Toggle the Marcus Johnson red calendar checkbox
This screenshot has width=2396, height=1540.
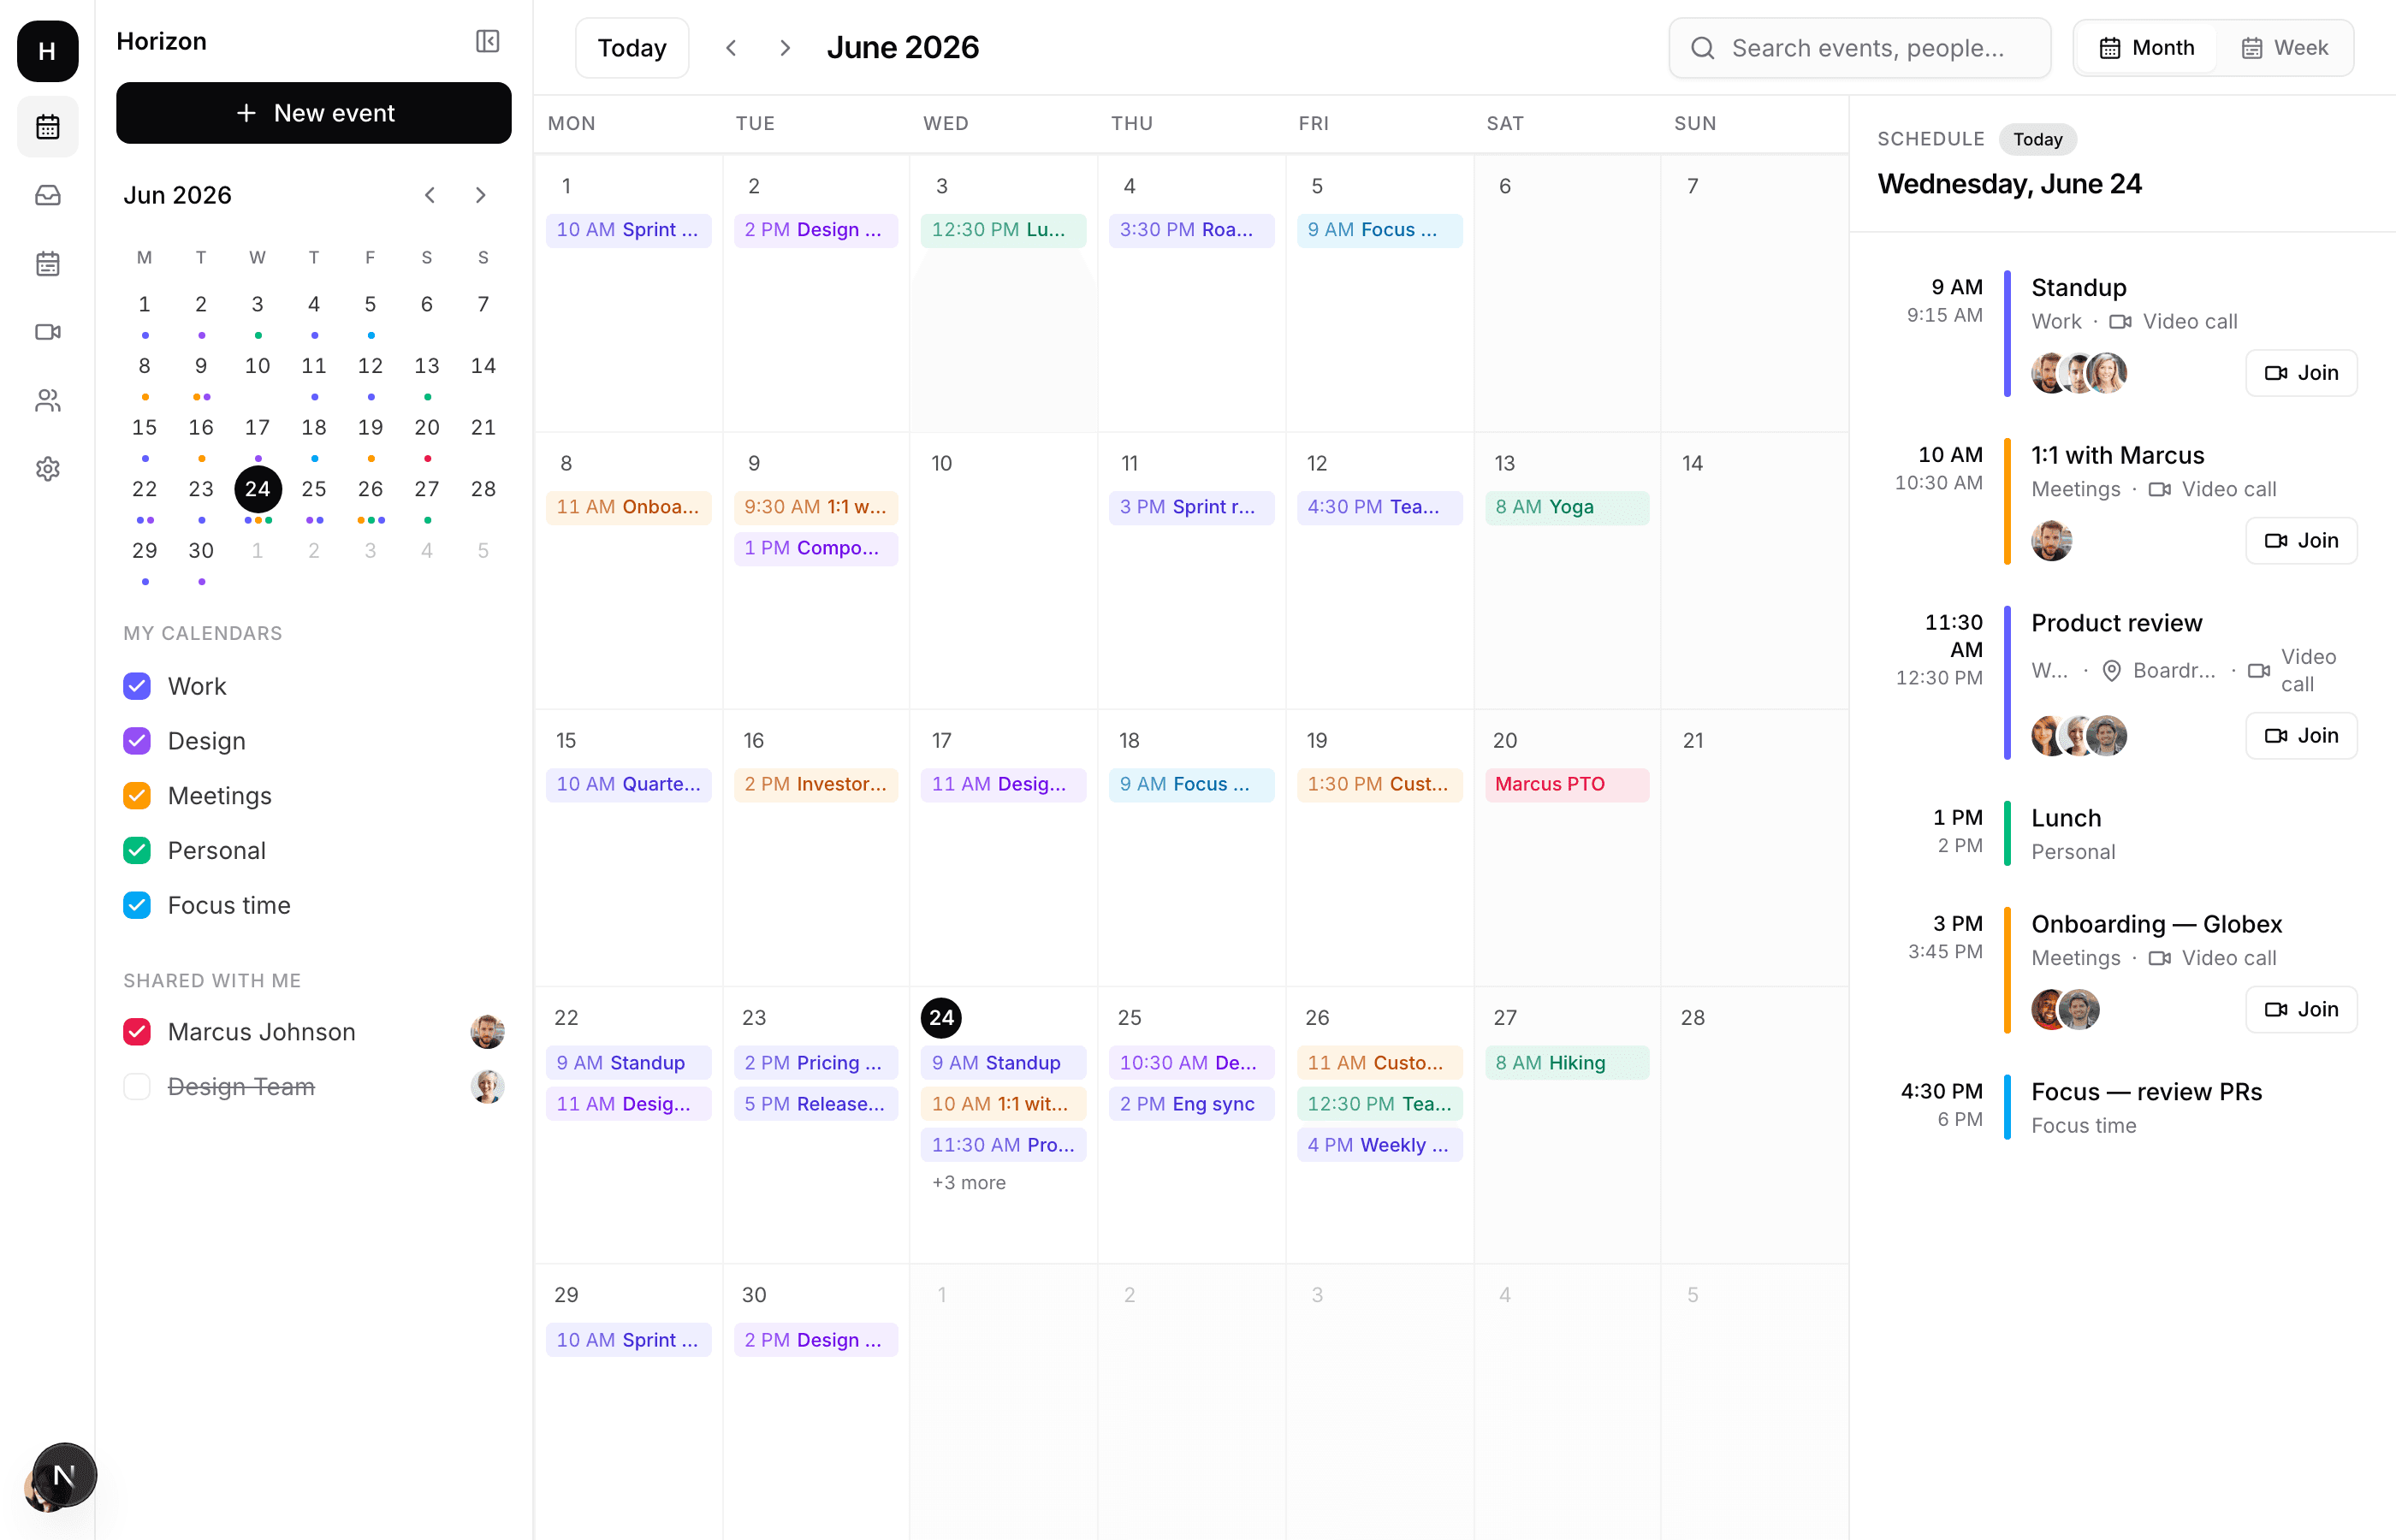point(137,1031)
